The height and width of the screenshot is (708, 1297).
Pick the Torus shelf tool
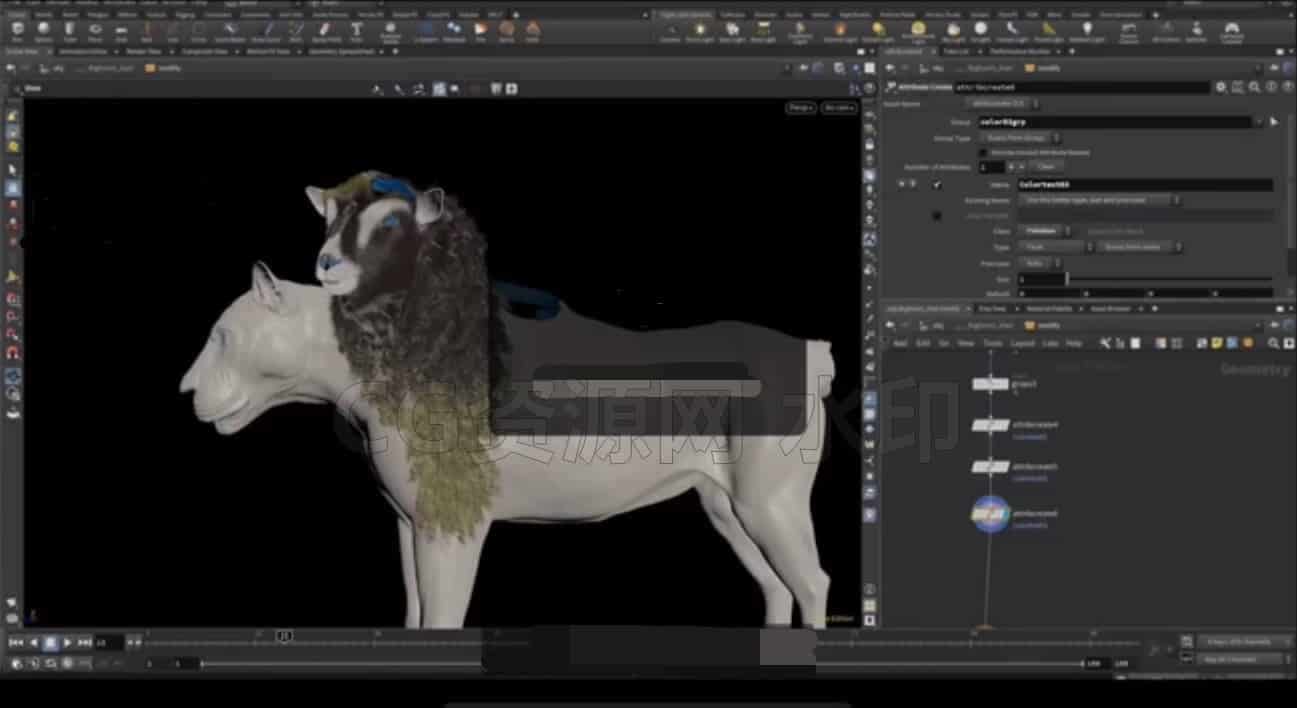pos(95,31)
